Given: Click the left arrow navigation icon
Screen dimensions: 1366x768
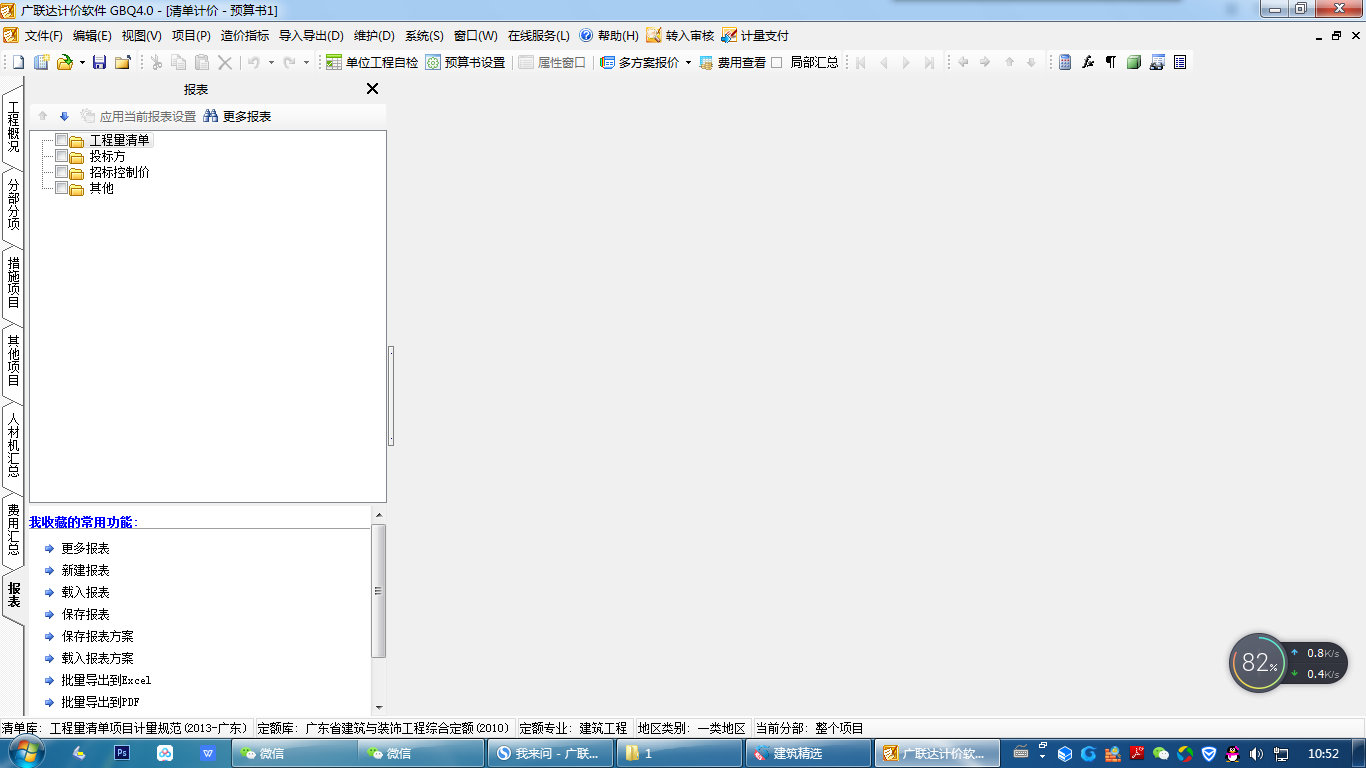Looking at the screenshot, I should pyautogui.click(x=963, y=62).
